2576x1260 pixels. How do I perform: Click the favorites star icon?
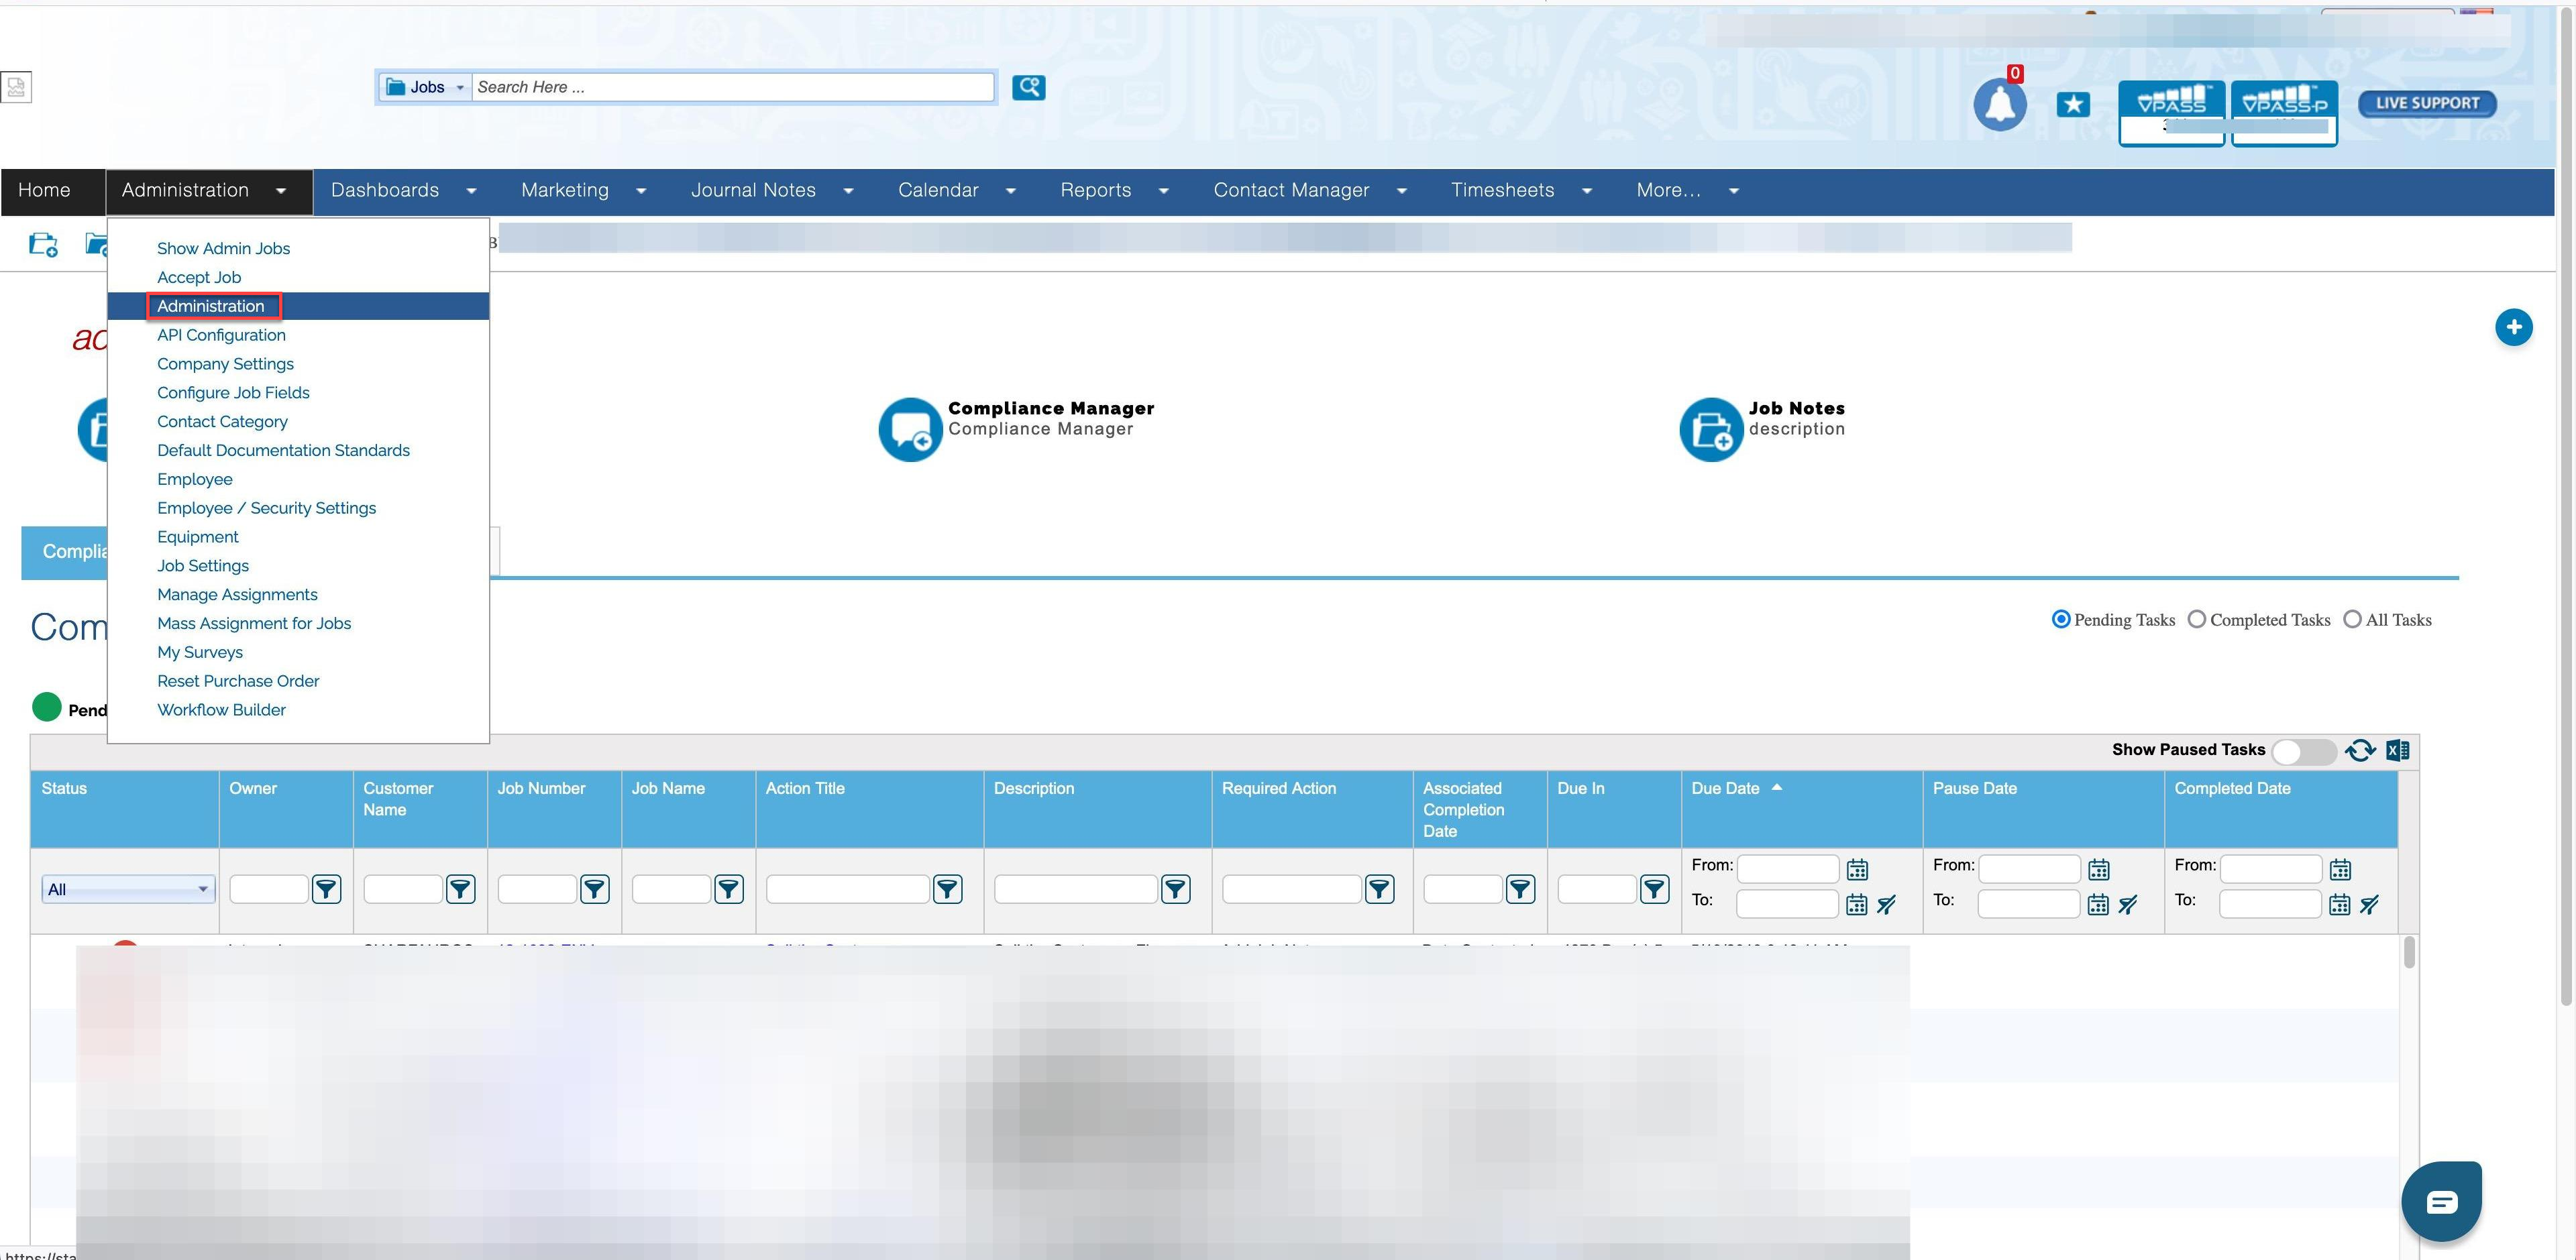[2073, 104]
